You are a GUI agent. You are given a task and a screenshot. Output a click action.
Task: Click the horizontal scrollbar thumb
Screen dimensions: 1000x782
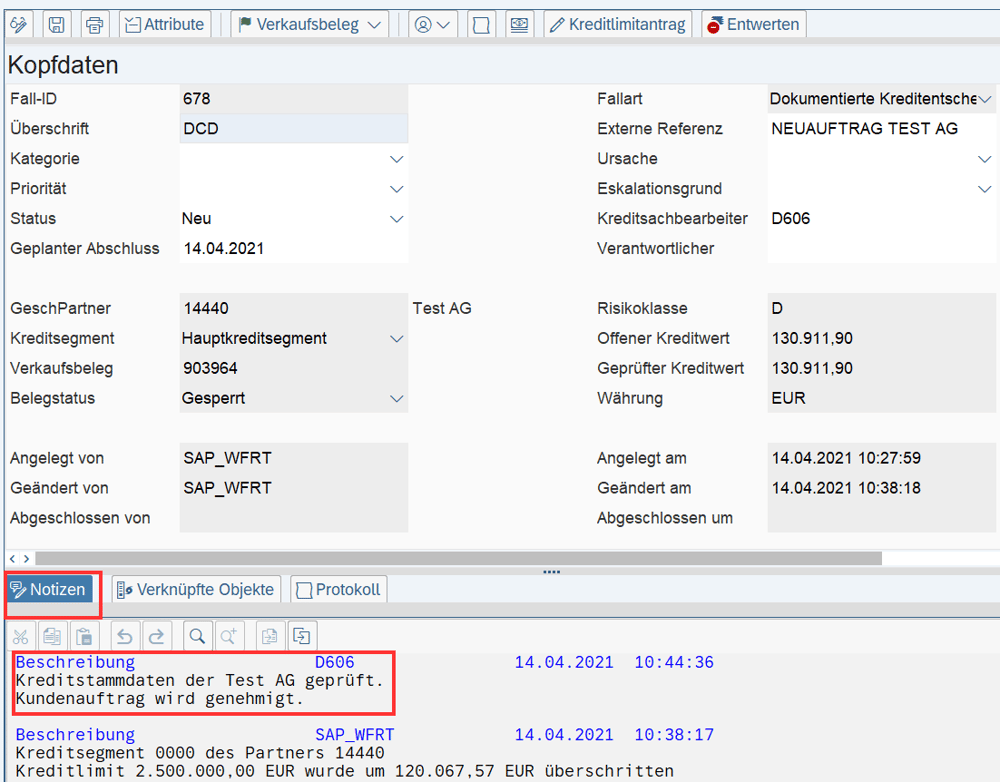pos(459,559)
